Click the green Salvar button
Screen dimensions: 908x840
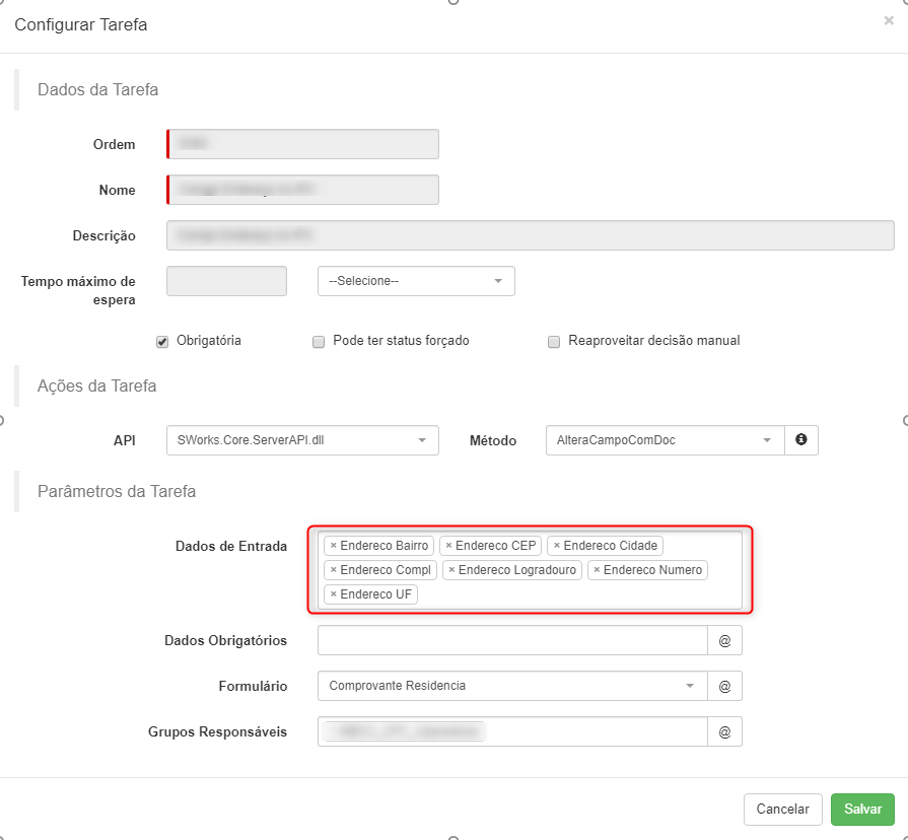[x=863, y=809]
